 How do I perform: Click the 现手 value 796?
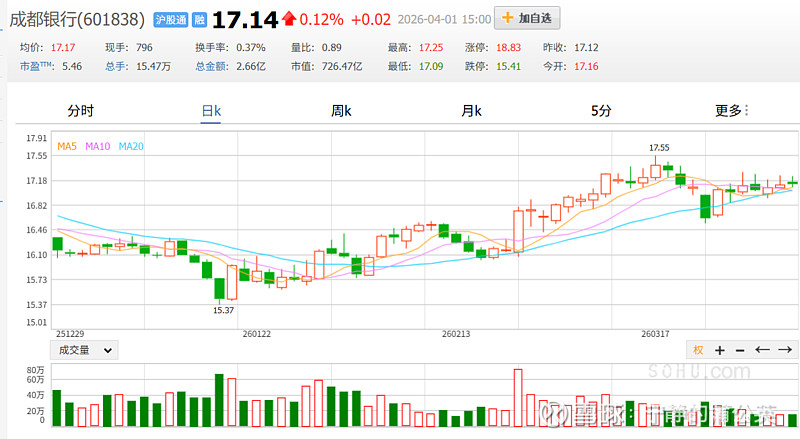coord(144,48)
